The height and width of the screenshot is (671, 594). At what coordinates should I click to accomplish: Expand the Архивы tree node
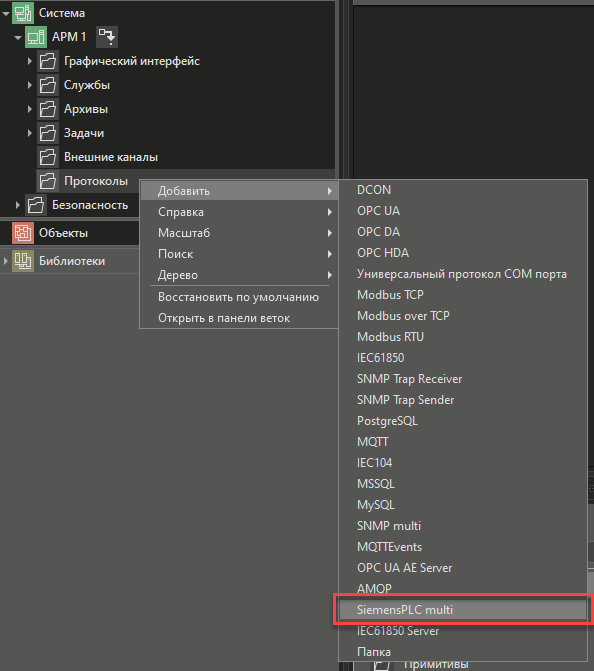(x=29, y=109)
